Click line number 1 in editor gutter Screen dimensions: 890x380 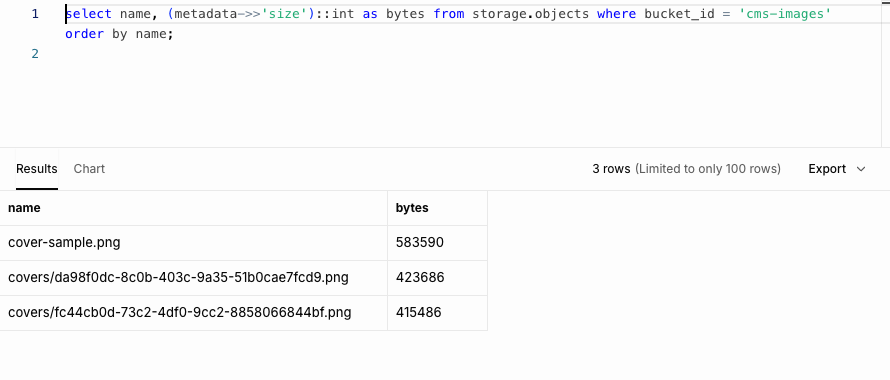pos(35,14)
